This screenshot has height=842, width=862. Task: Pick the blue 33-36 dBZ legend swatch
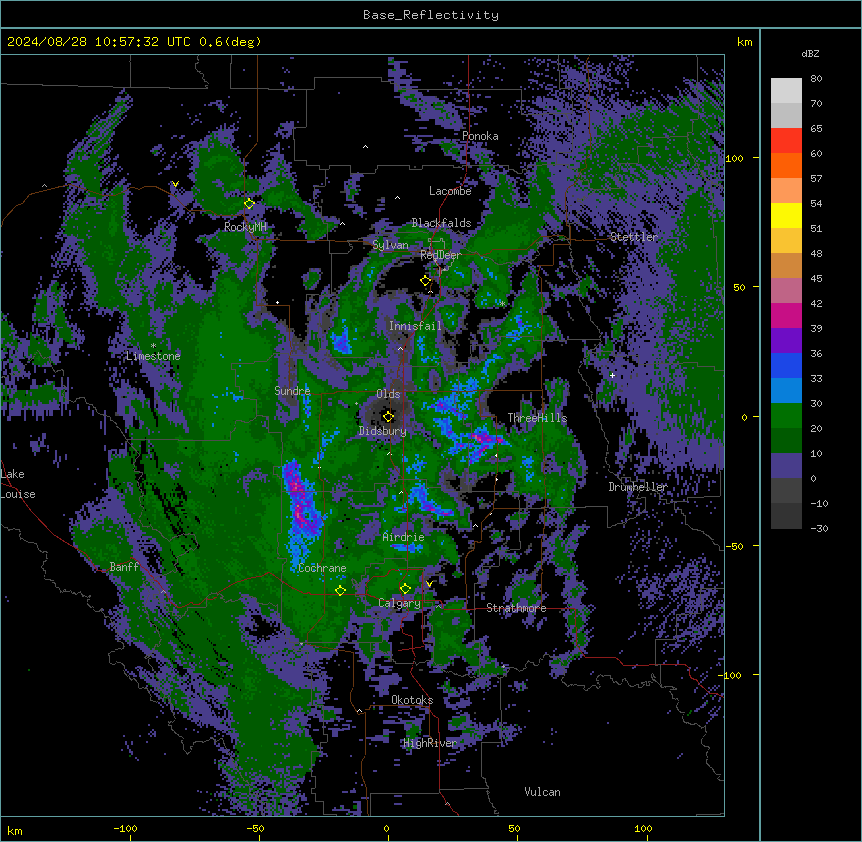pyautogui.click(x=786, y=365)
